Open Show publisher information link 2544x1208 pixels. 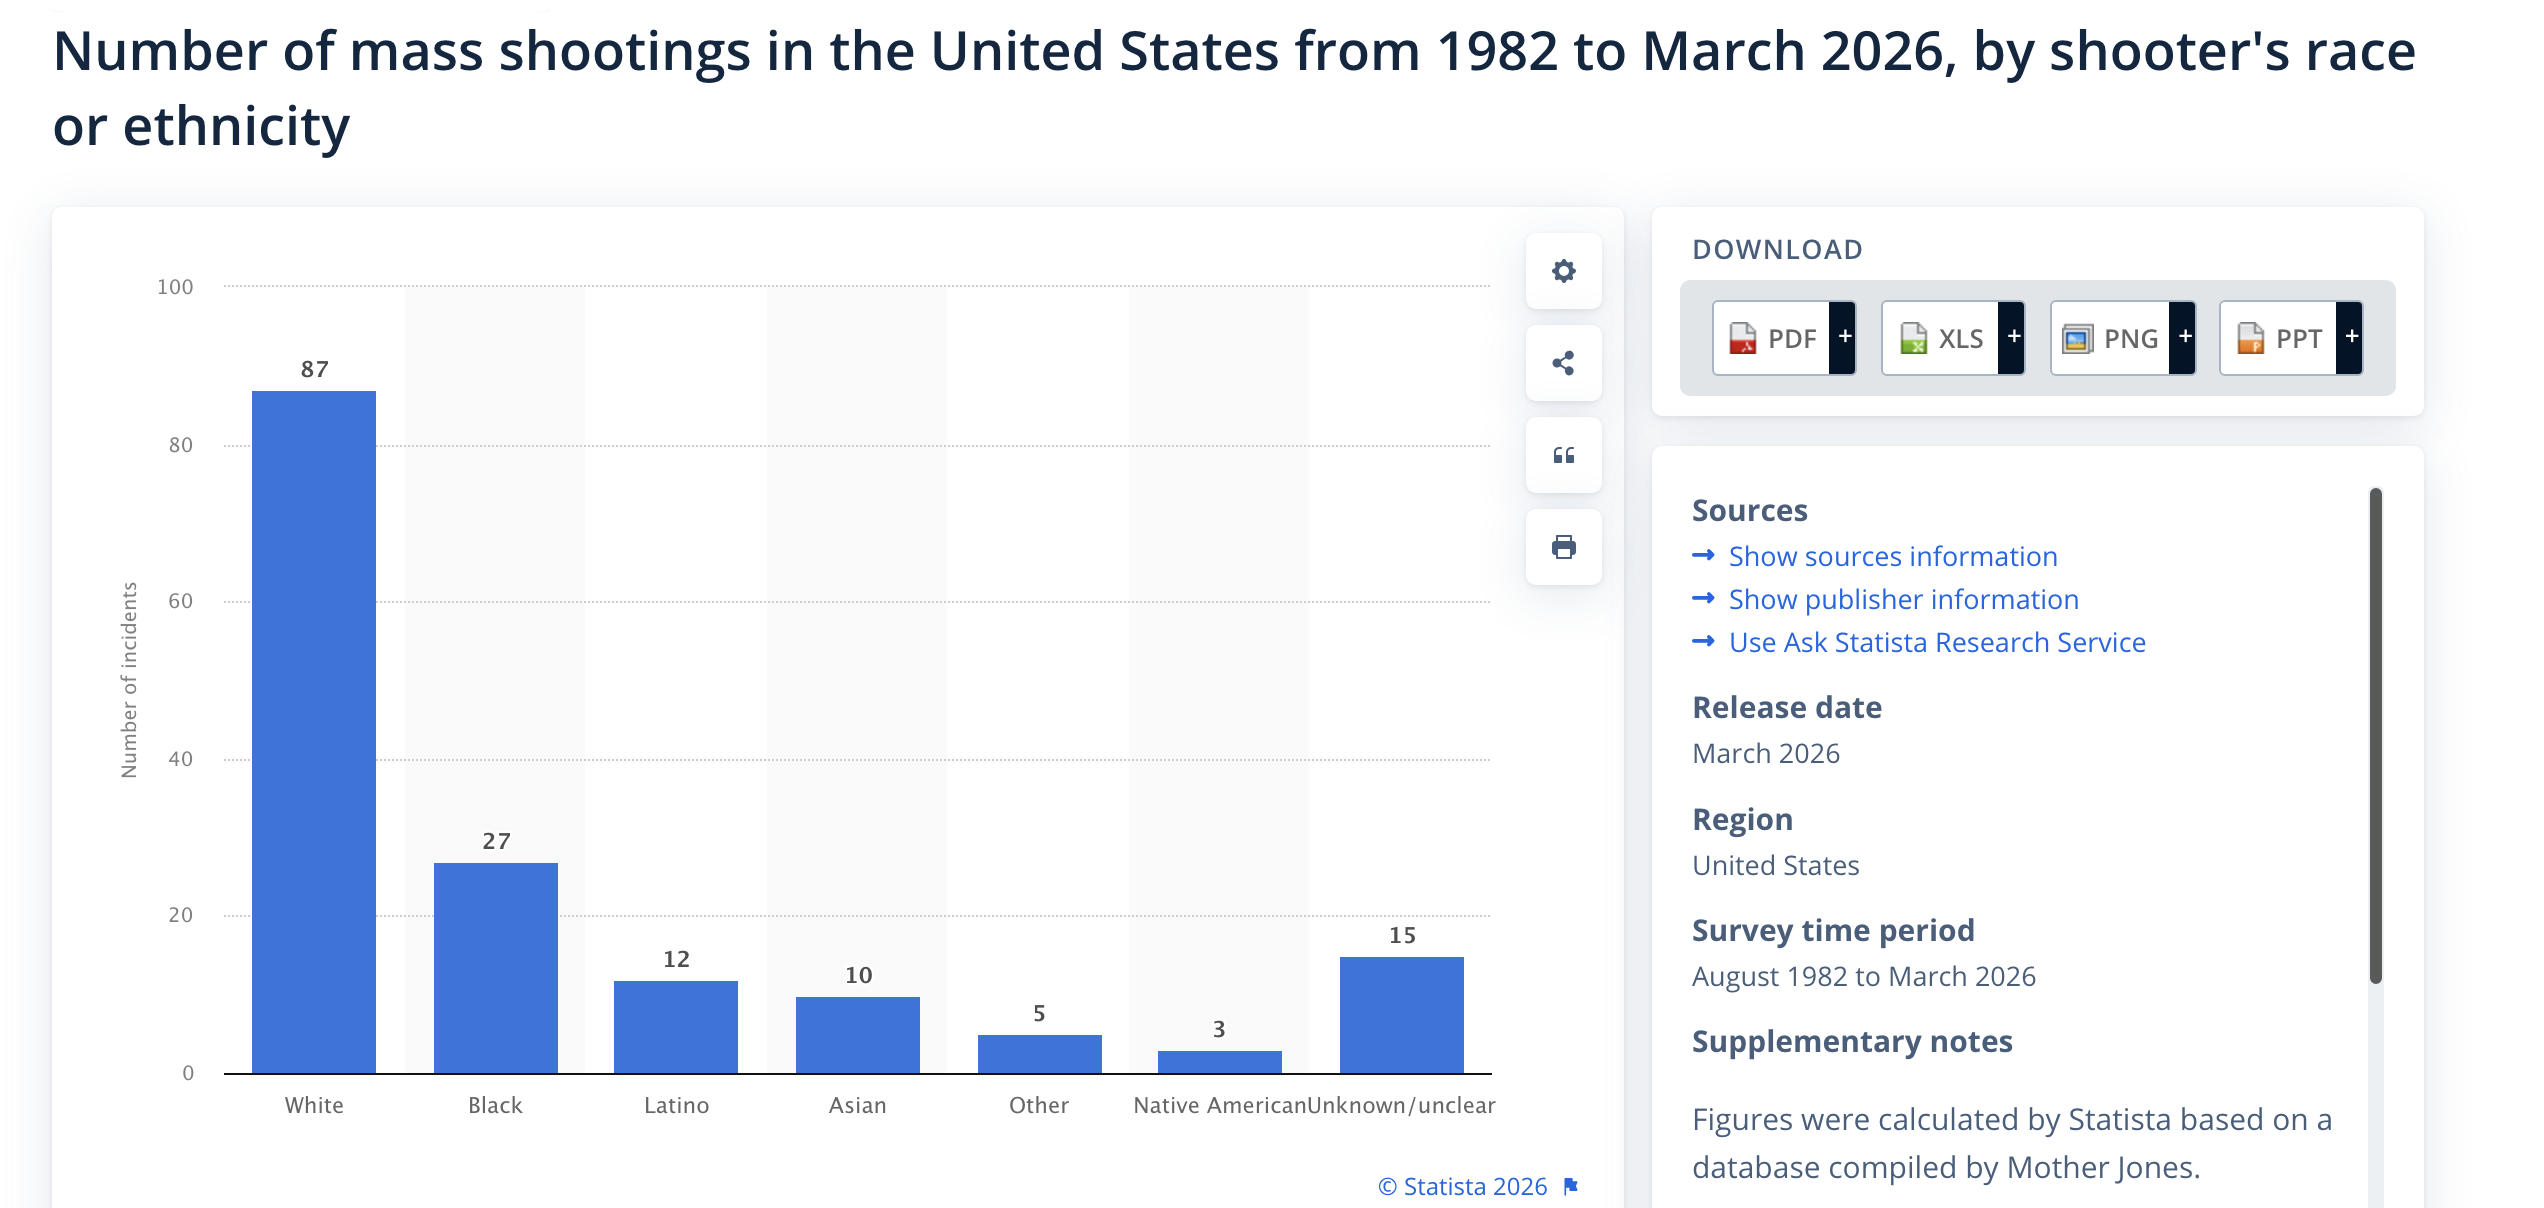[x=1903, y=599]
